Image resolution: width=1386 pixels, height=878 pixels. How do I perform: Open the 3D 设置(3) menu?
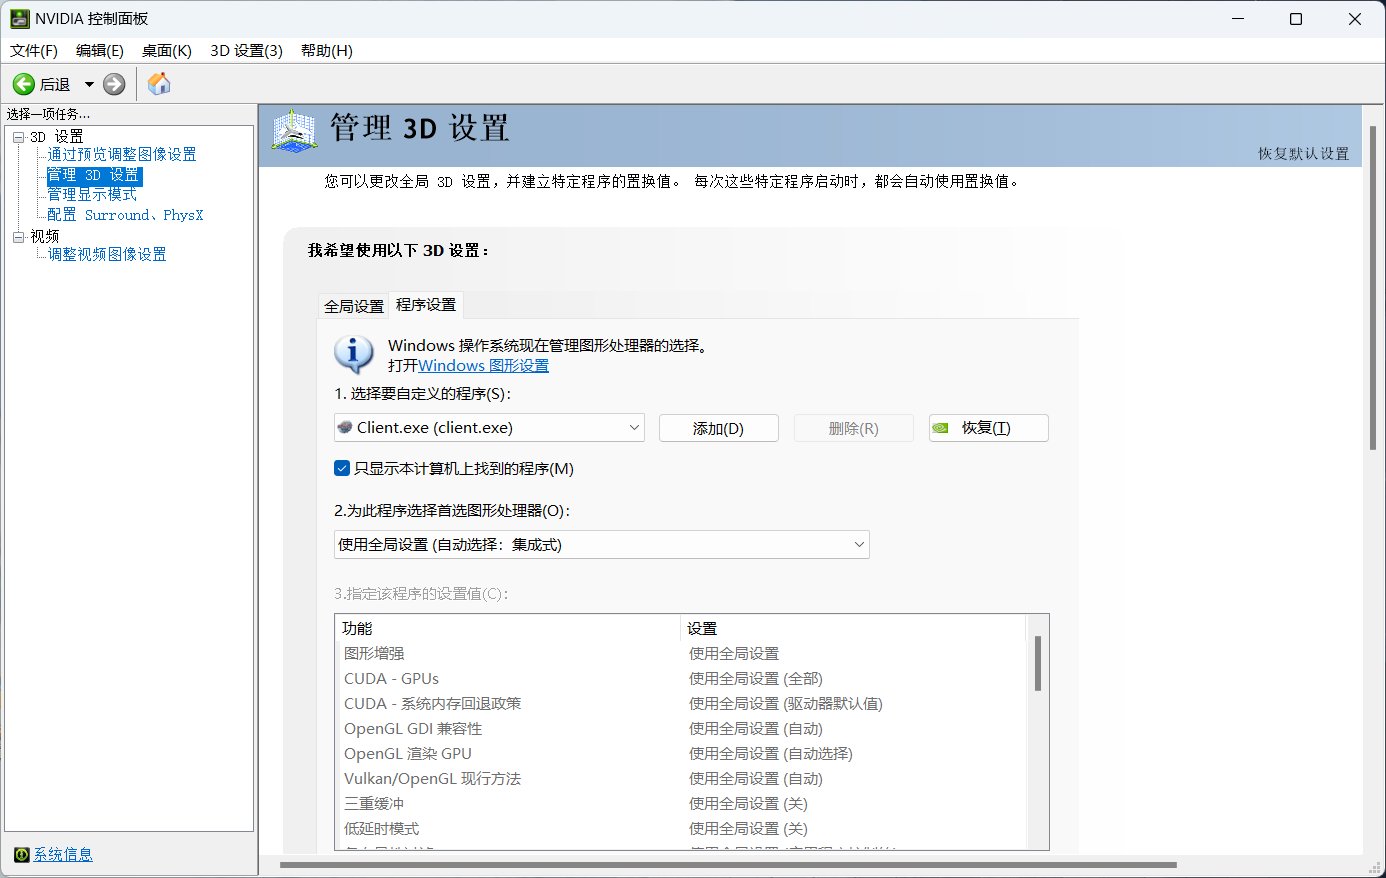tap(246, 51)
